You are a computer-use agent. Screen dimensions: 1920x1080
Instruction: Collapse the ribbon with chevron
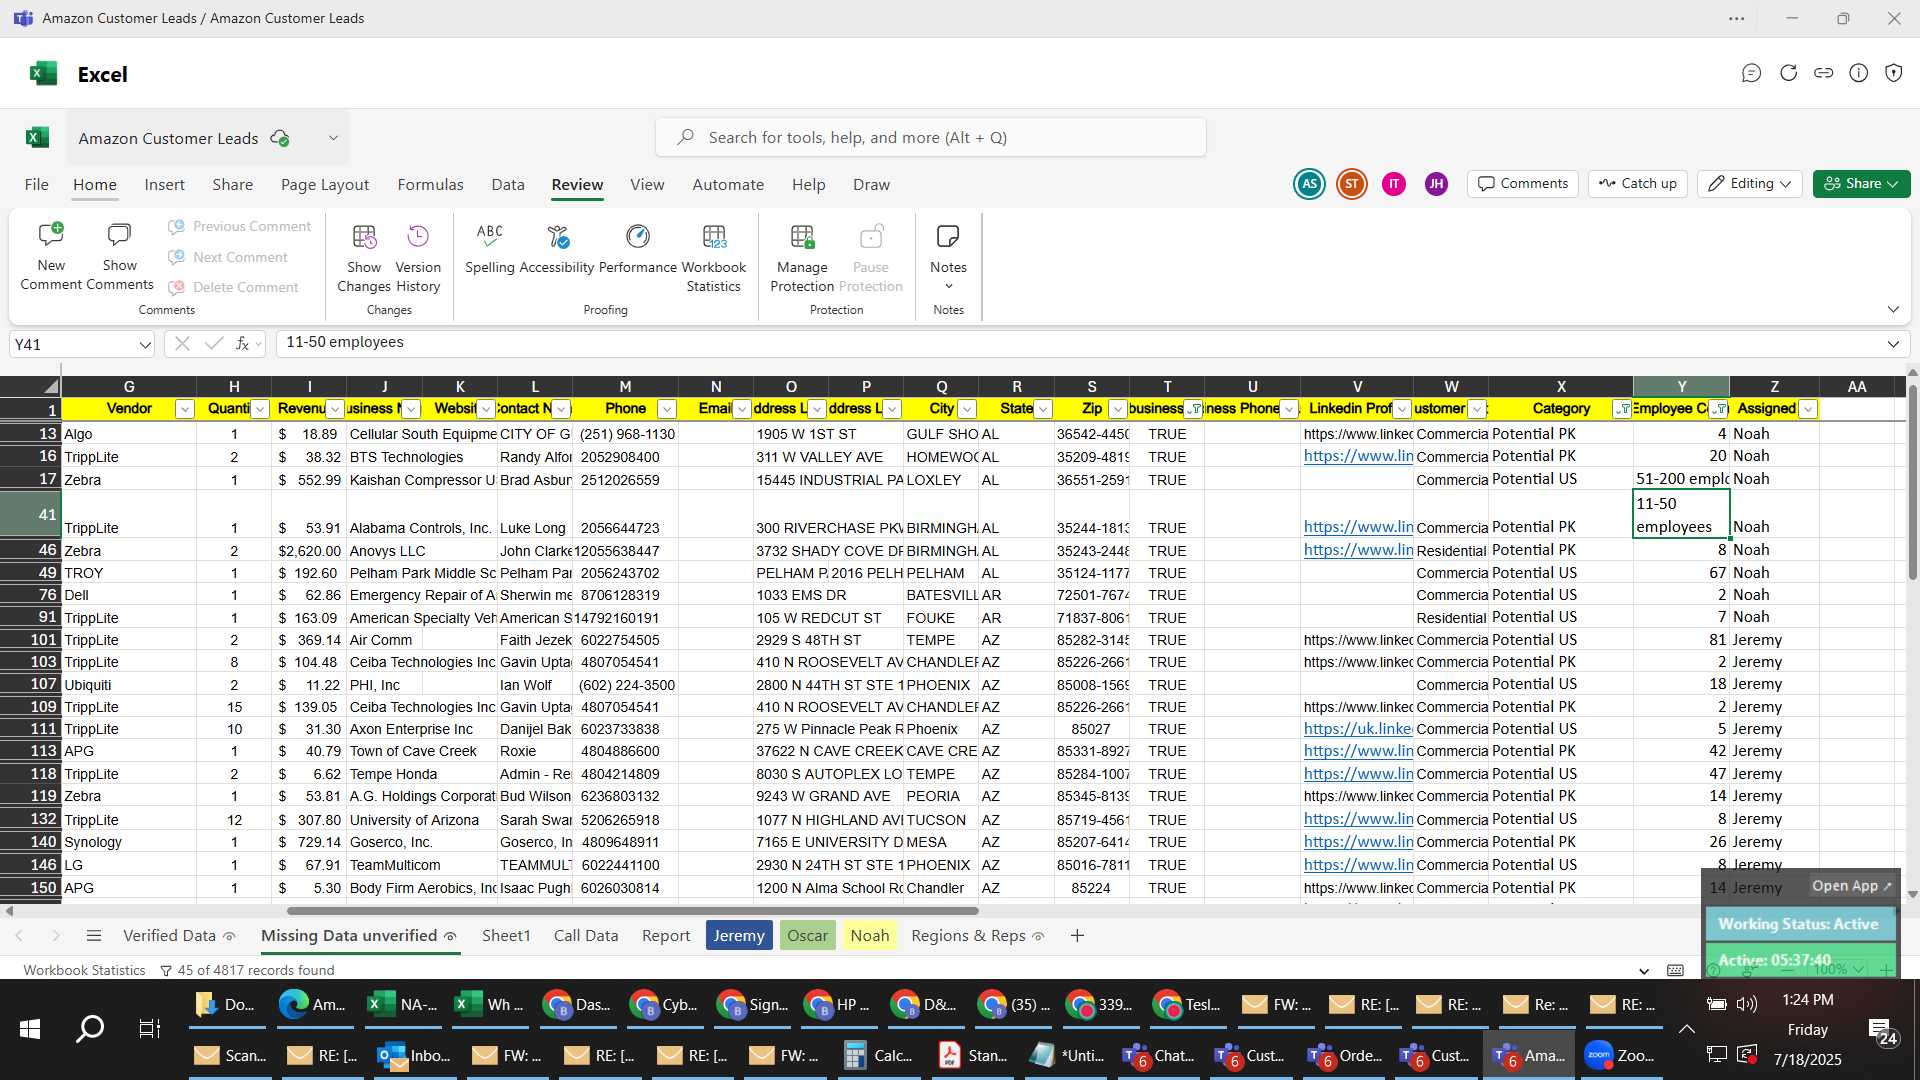[1893, 309]
